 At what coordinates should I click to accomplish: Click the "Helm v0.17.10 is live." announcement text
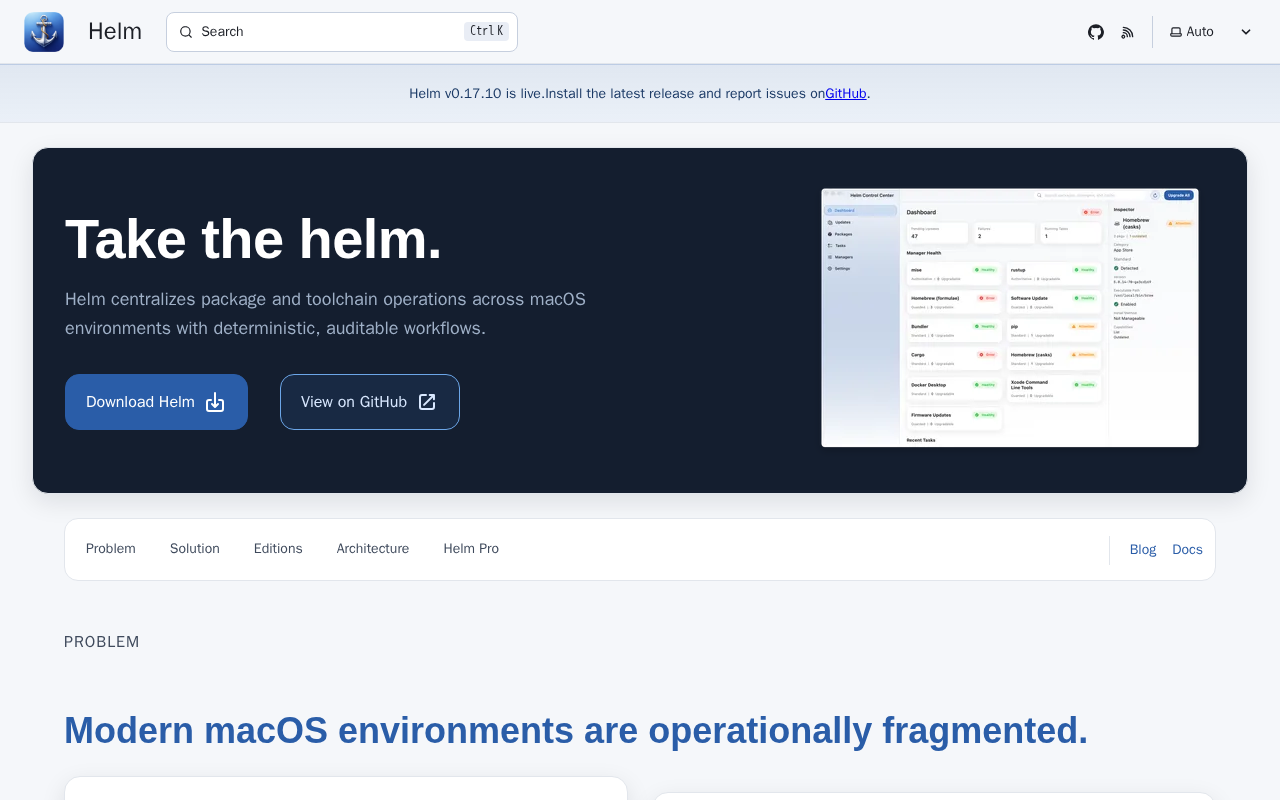[x=477, y=93]
